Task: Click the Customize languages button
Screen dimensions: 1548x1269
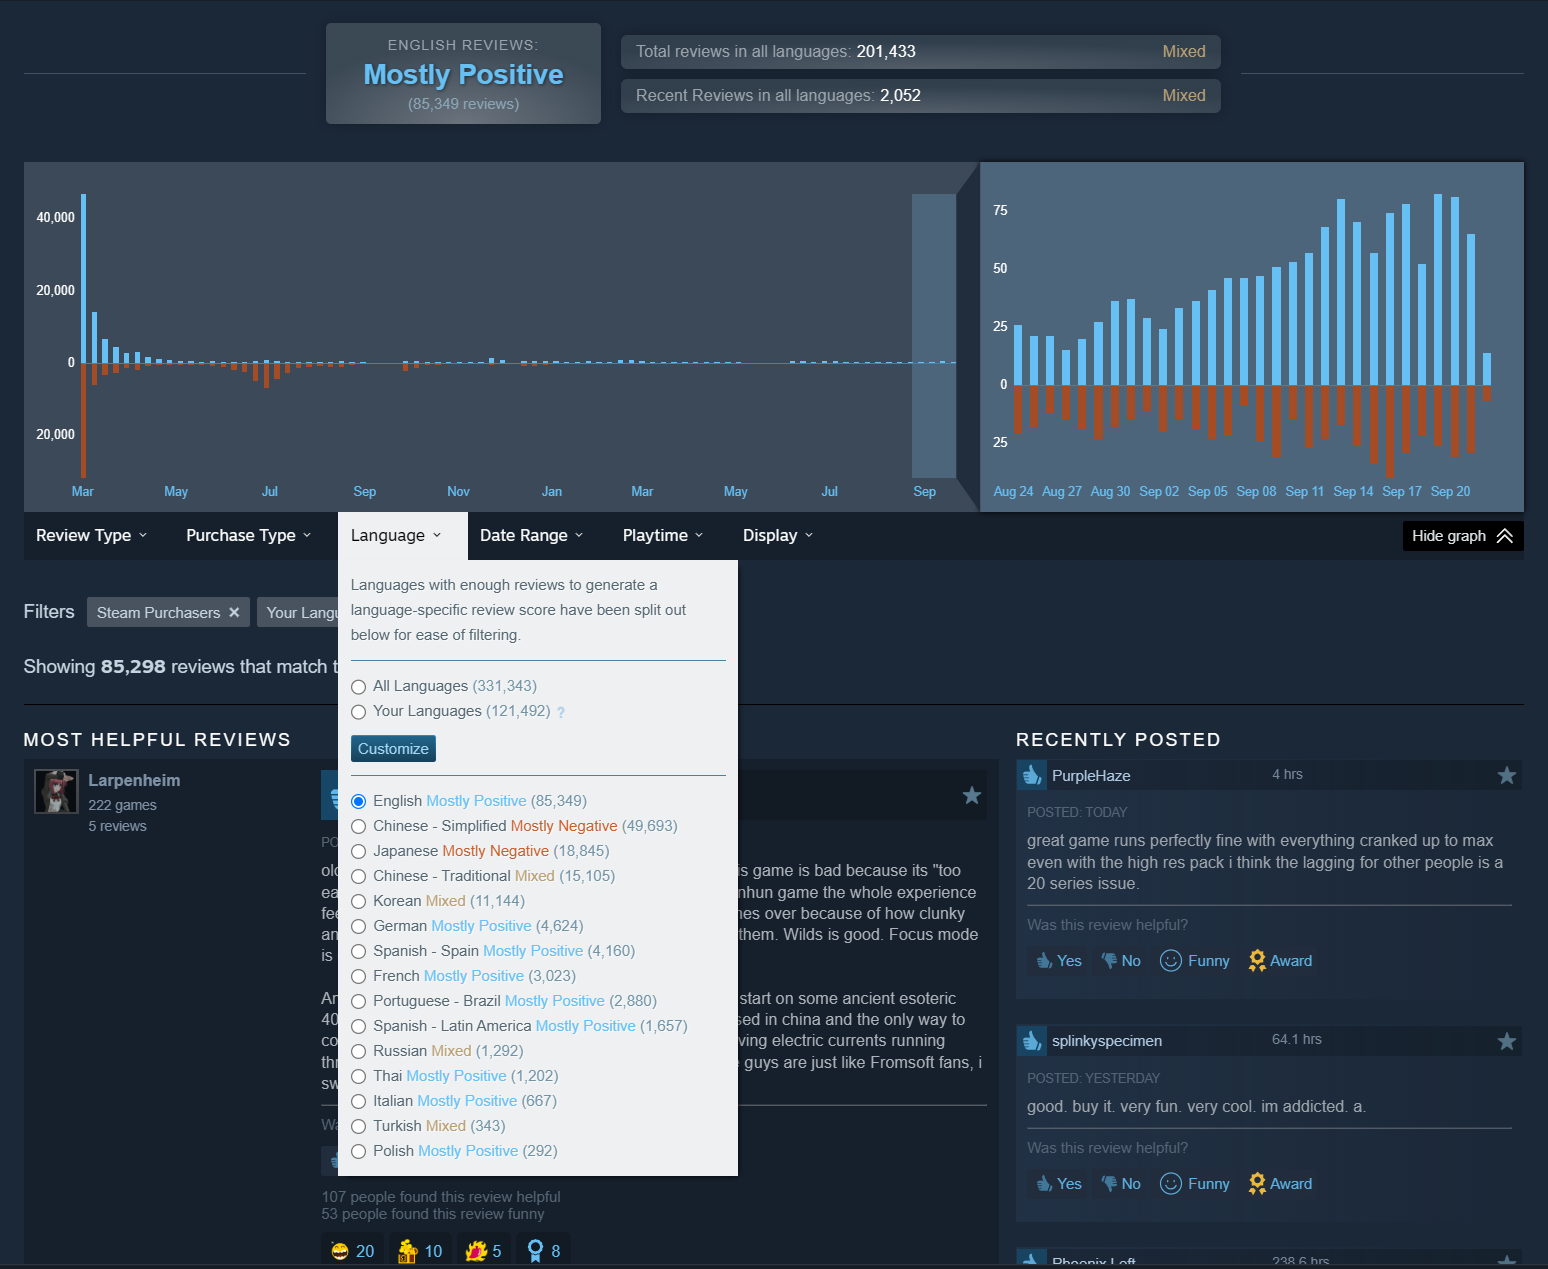Action: point(393,748)
